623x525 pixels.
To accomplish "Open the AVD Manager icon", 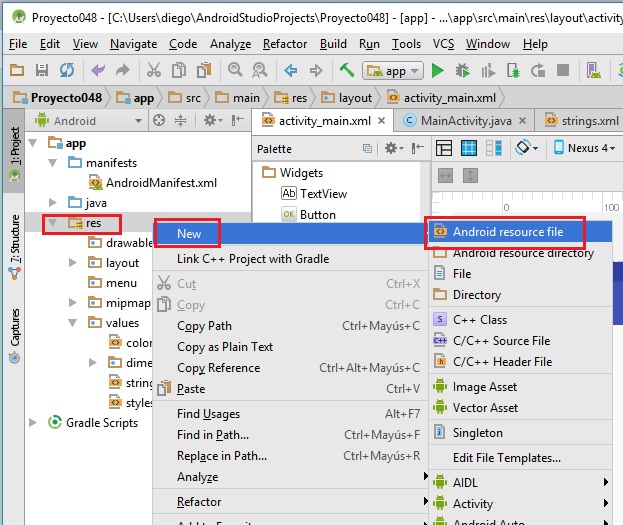I will tap(594, 70).
